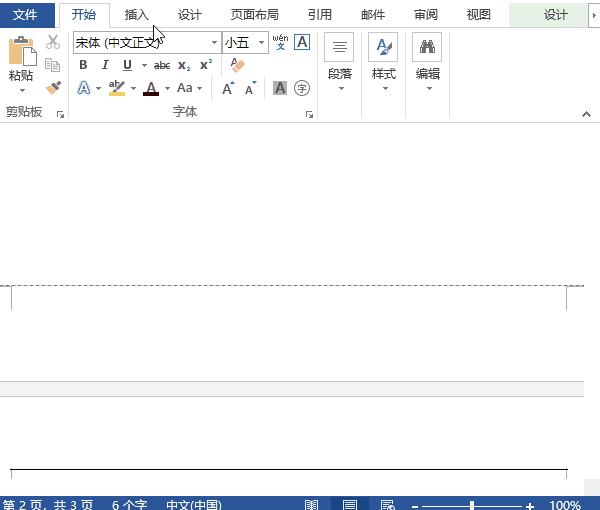Switch to the 邮件 Mailings tab

(x=373, y=15)
